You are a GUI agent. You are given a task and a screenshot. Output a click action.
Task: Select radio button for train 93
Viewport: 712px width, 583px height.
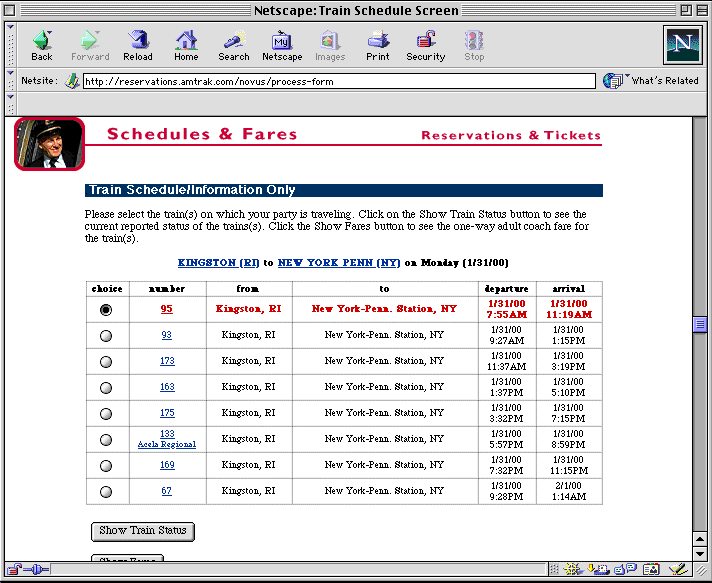point(107,336)
